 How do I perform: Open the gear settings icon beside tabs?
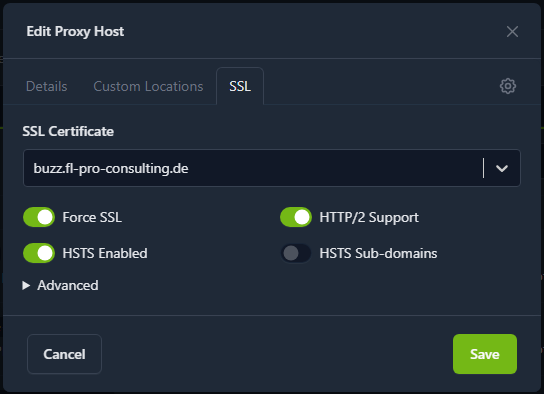[x=508, y=86]
